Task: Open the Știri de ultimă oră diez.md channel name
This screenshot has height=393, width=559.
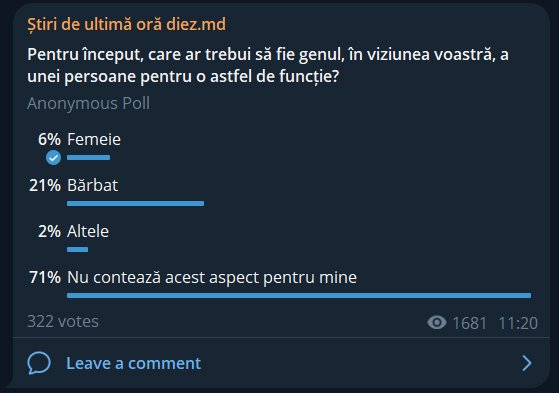Action: (x=127, y=25)
